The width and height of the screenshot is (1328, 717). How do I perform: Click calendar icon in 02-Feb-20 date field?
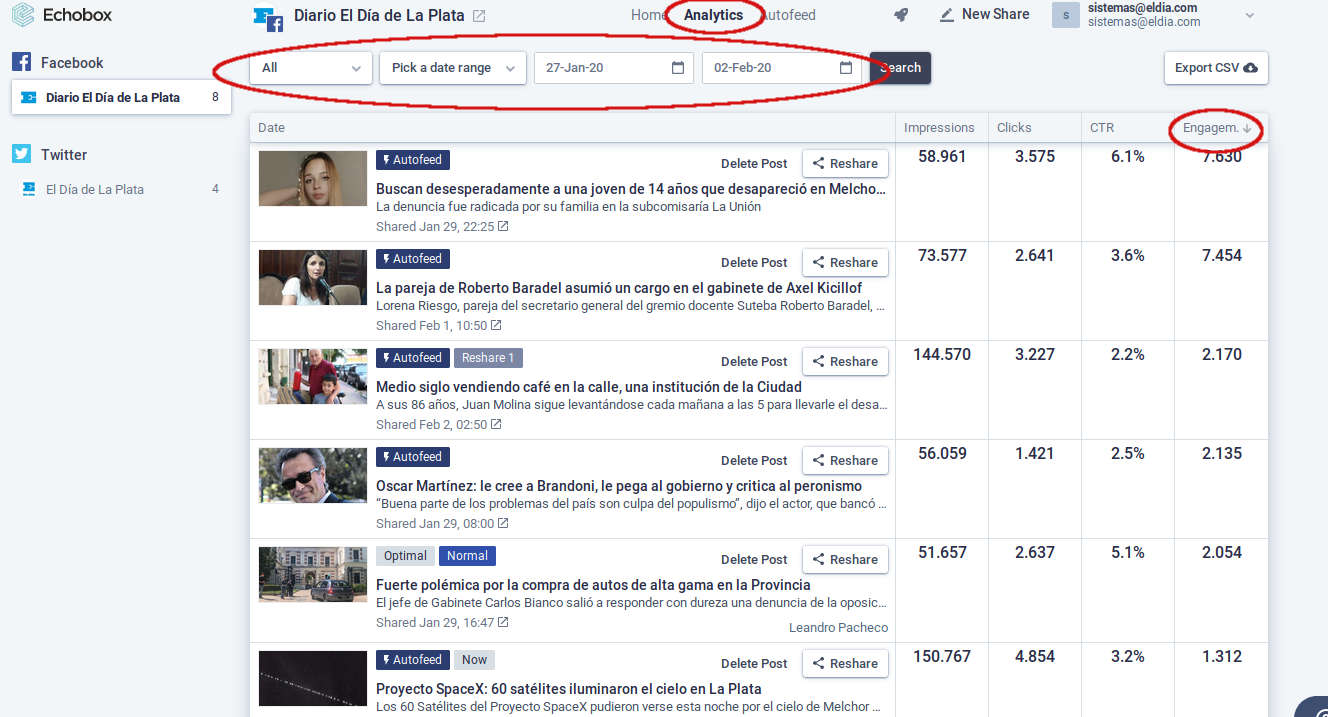(x=846, y=68)
